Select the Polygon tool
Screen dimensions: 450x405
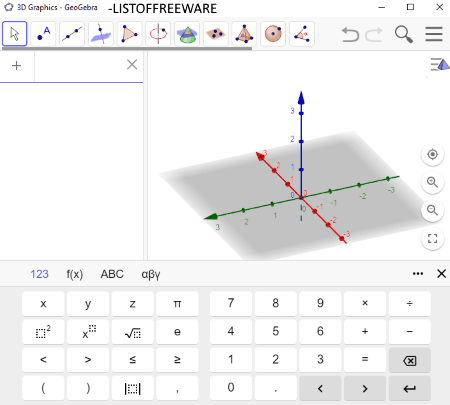[129, 34]
